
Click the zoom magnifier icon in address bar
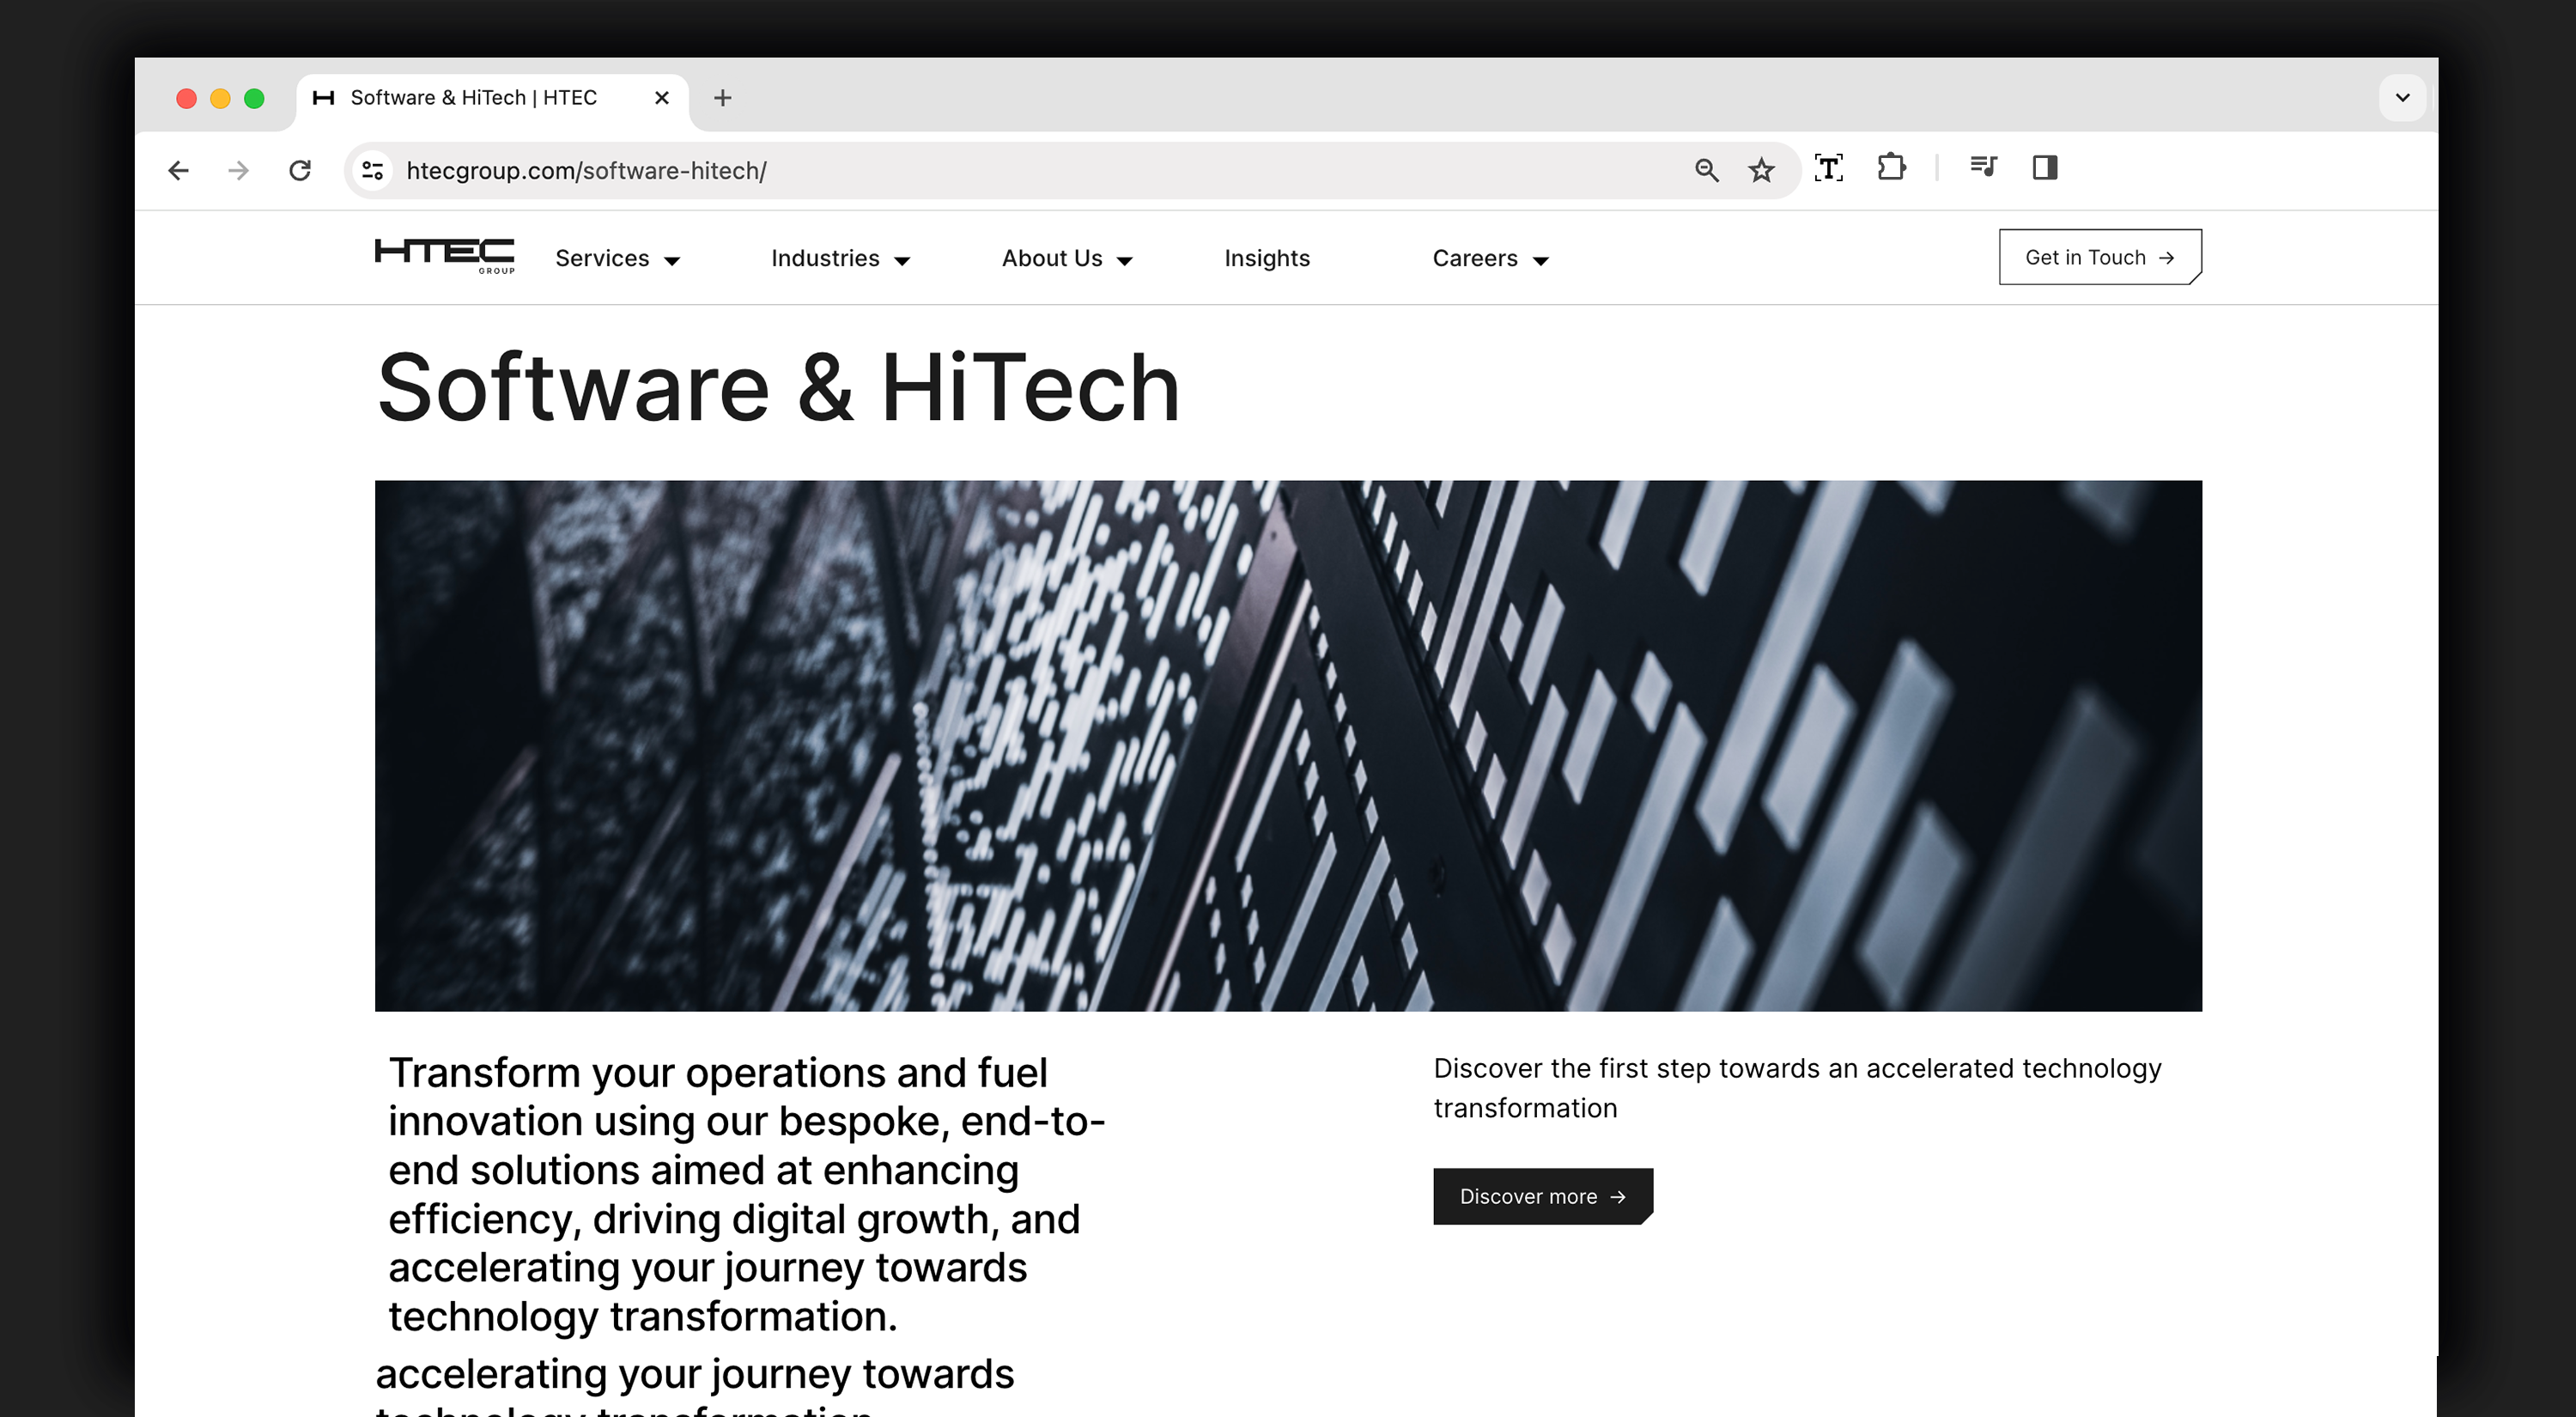click(x=1707, y=171)
